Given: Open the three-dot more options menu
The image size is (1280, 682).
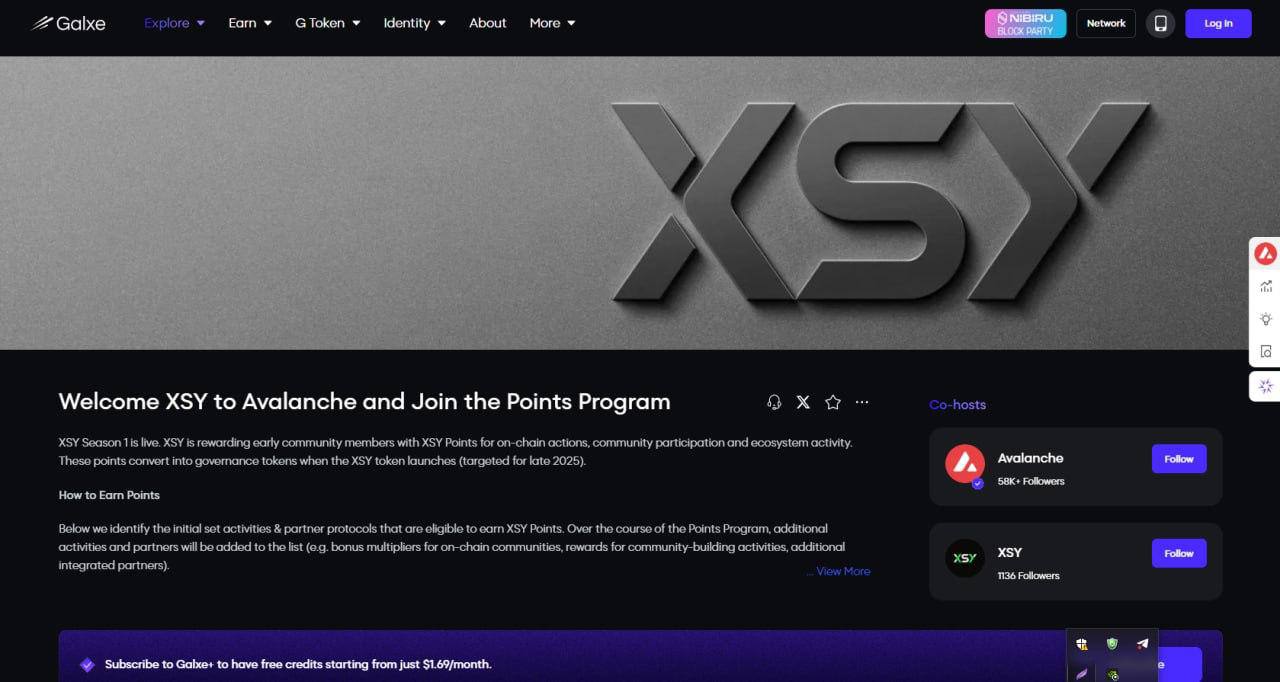Looking at the screenshot, I should click(862, 402).
